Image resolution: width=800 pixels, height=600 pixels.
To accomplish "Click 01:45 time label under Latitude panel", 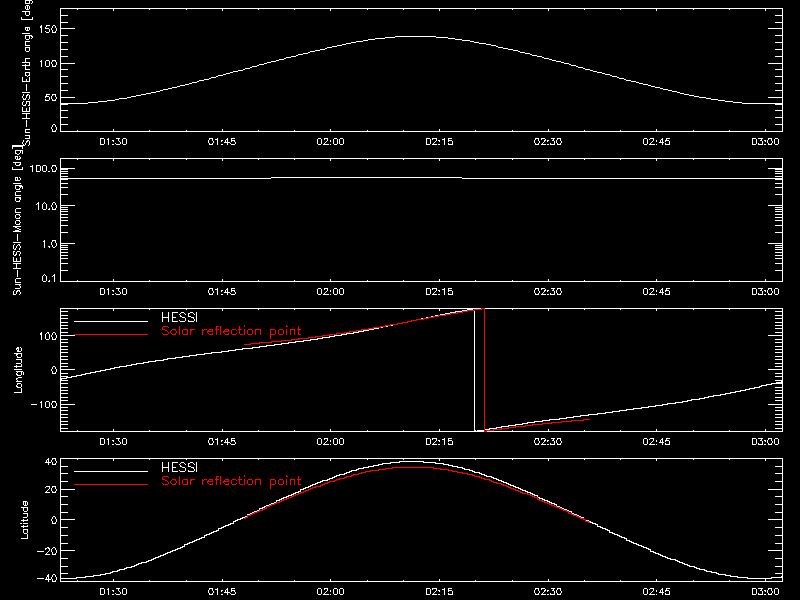I will (x=222, y=592).
